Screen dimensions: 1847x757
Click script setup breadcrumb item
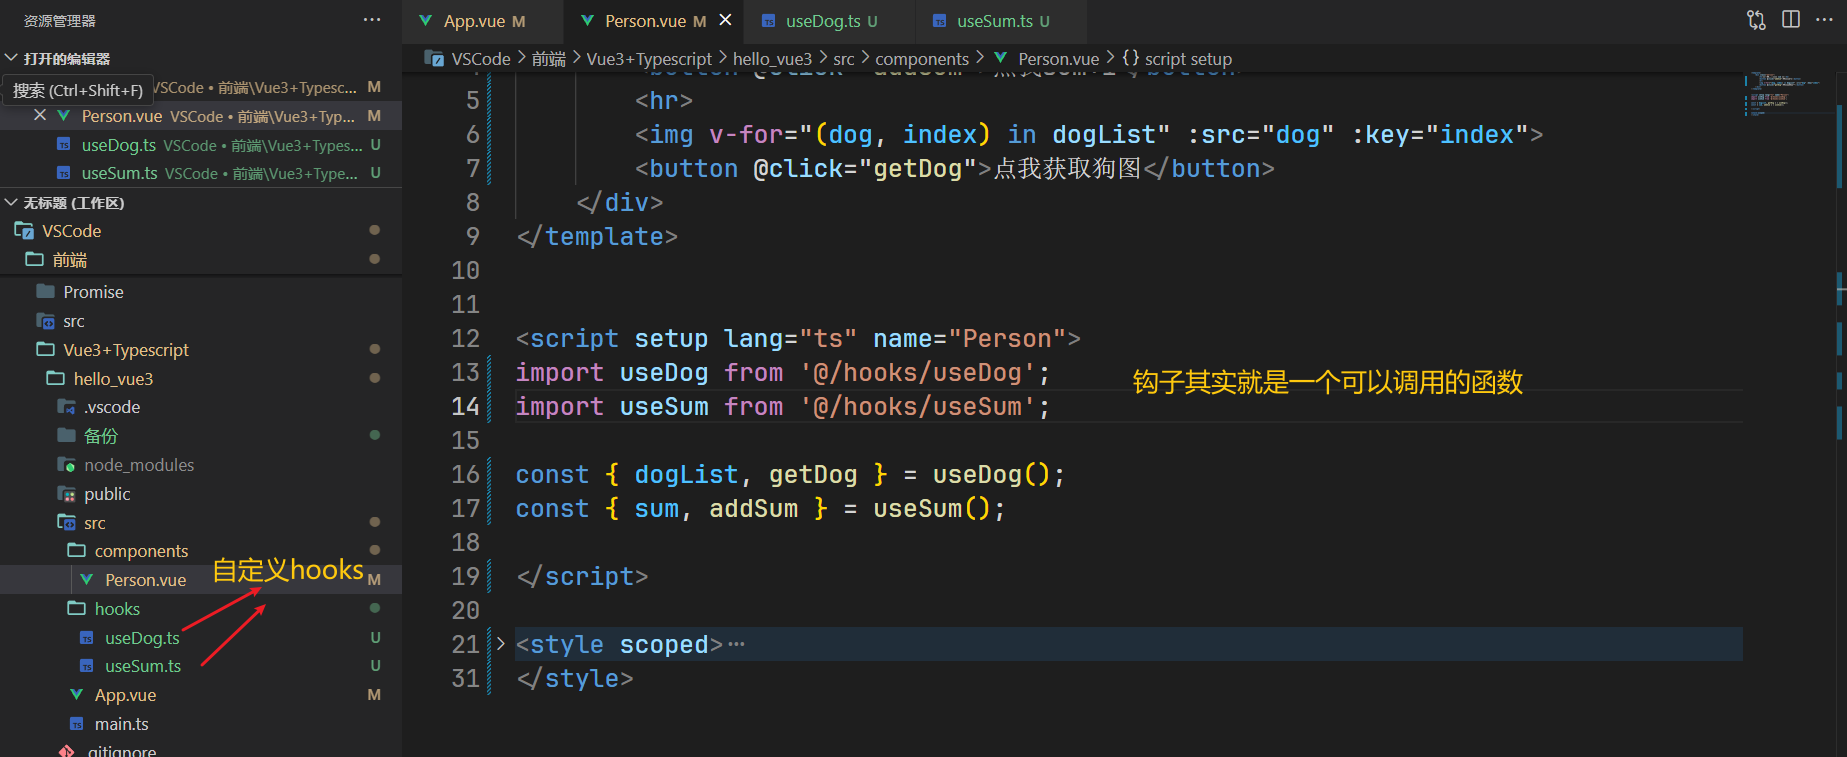tap(1187, 59)
